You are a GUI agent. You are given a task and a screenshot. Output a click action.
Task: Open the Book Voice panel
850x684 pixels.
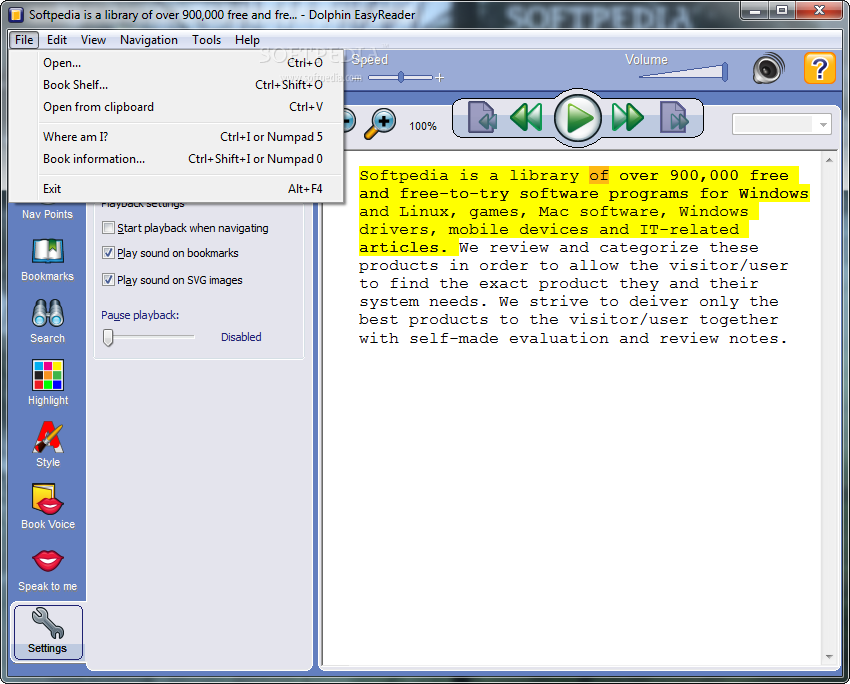click(48, 507)
